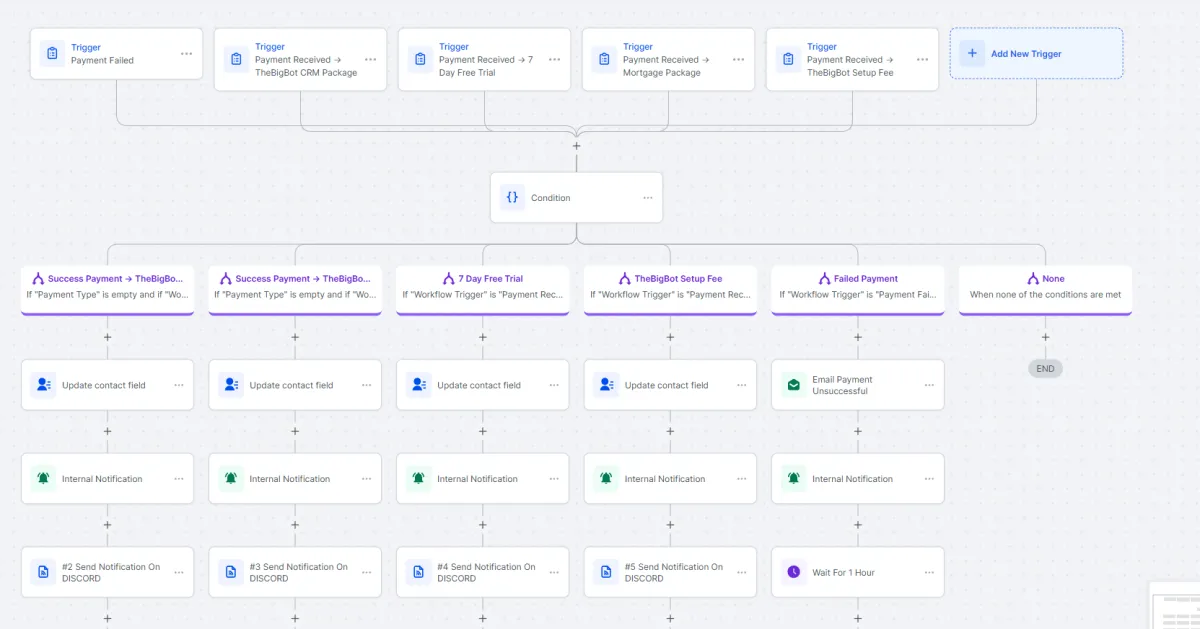The width and height of the screenshot is (1200, 629).
Task: Open the Email Payment Unsuccessful options menu
Action: pyautogui.click(x=930, y=385)
